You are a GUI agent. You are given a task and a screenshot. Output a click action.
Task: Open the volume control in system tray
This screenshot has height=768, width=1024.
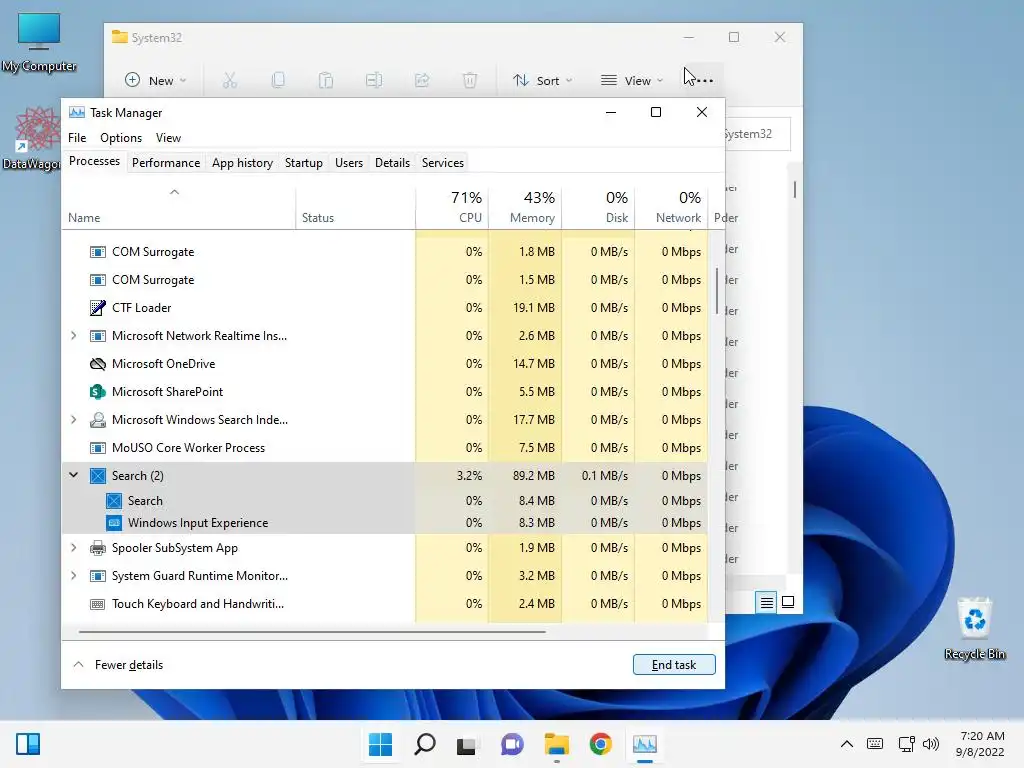tap(931, 744)
